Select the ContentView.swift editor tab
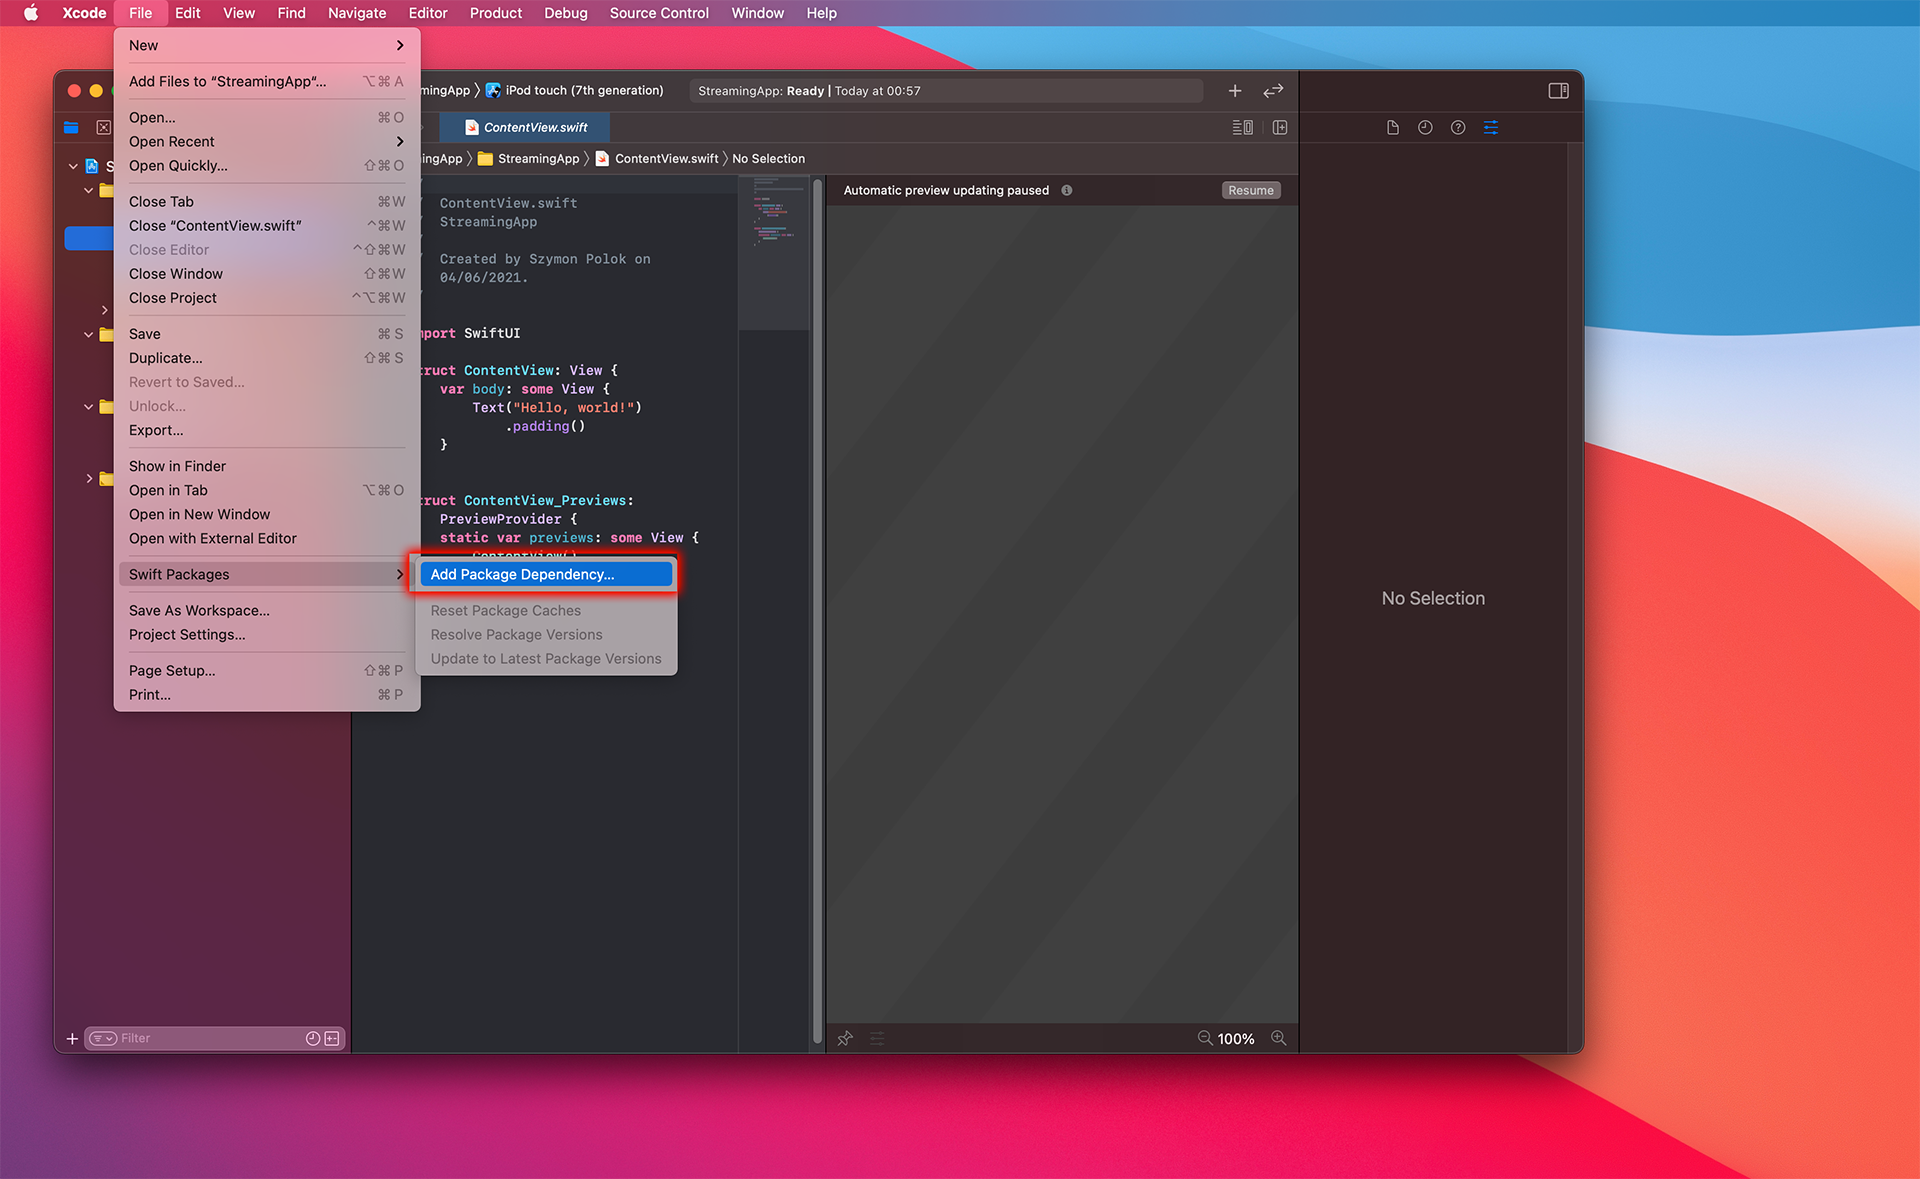 click(526, 127)
